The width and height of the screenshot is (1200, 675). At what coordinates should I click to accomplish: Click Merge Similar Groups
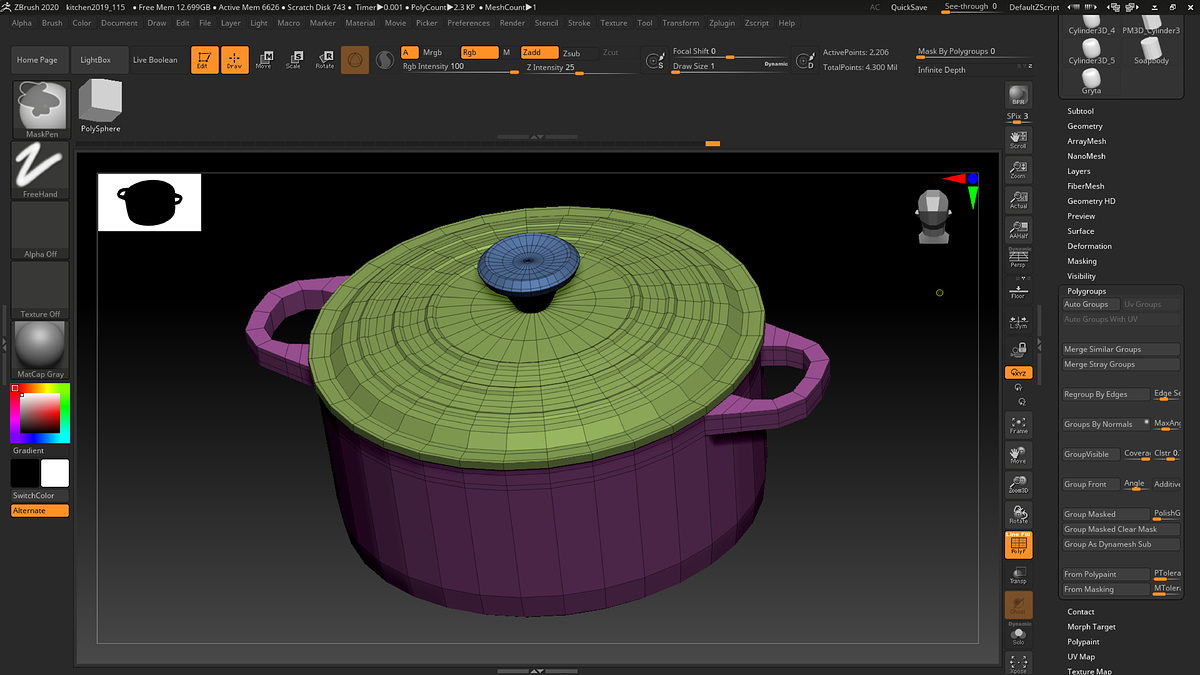[x=1121, y=349]
